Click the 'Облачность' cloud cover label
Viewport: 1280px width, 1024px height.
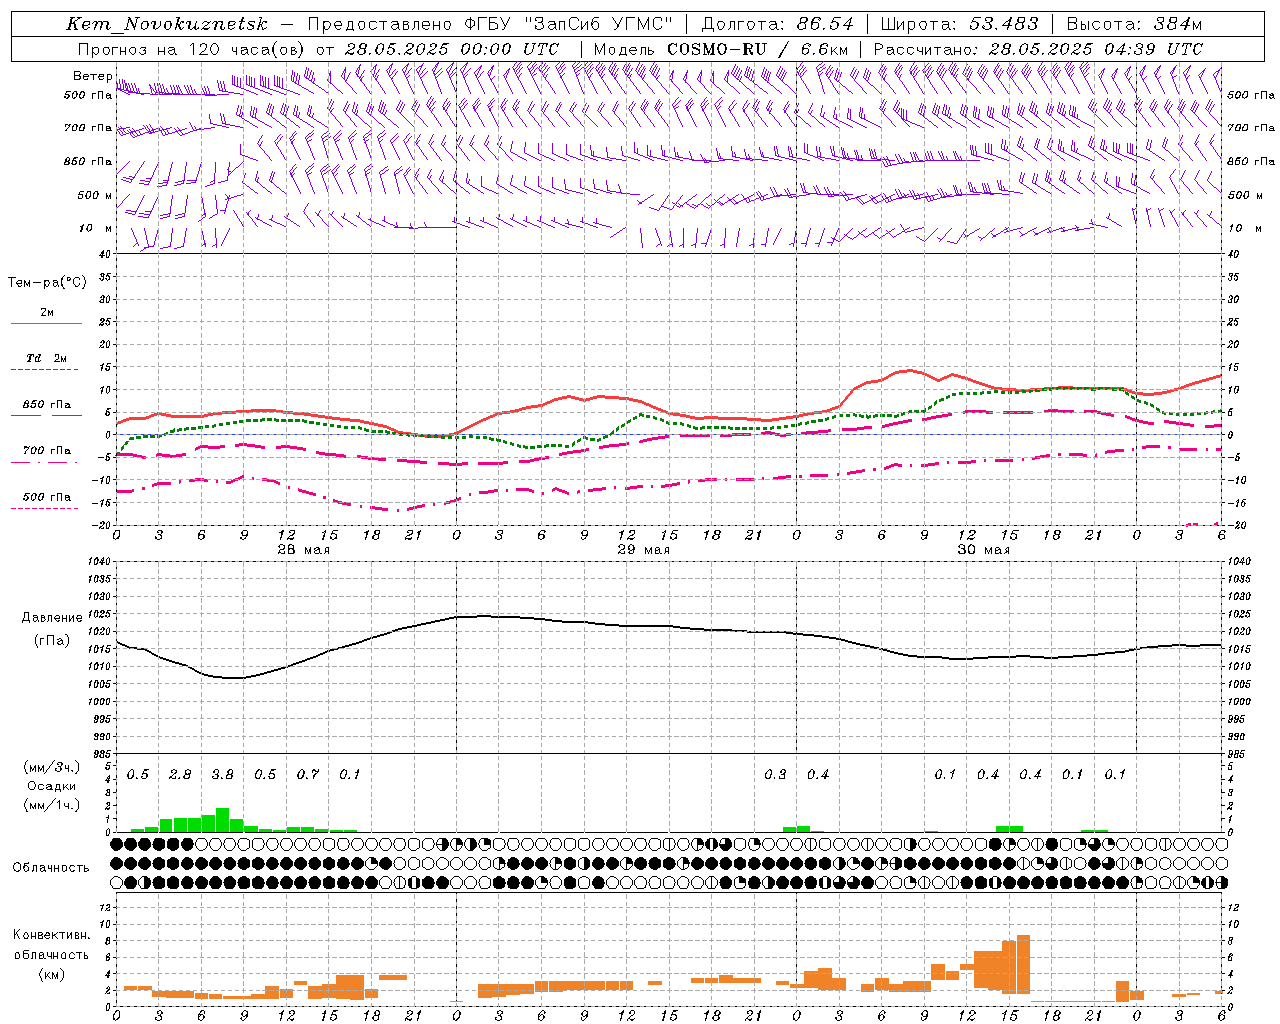(51, 867)
